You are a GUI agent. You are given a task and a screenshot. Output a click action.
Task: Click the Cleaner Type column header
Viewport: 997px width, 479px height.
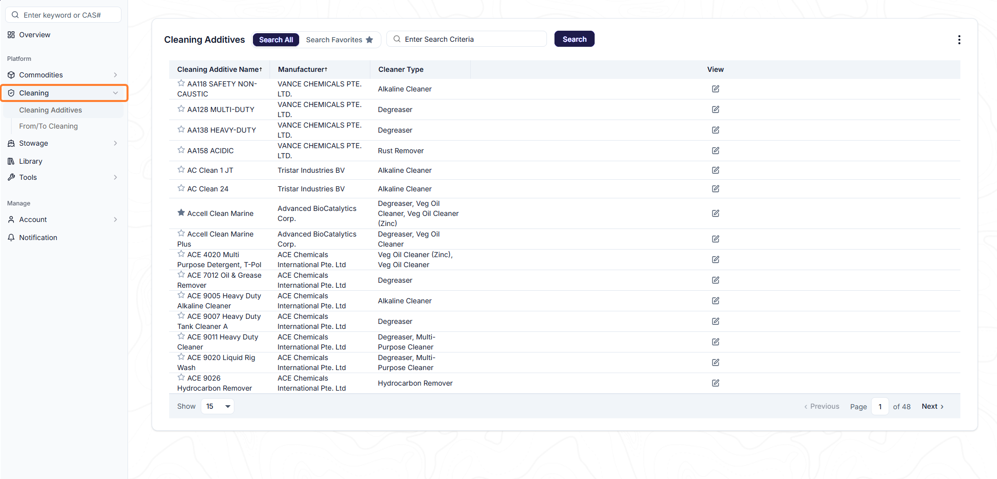point(401,69)
